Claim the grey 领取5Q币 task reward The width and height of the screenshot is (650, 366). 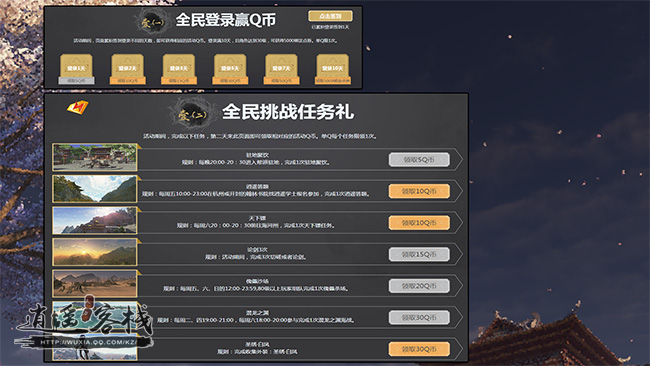point(419,160)
